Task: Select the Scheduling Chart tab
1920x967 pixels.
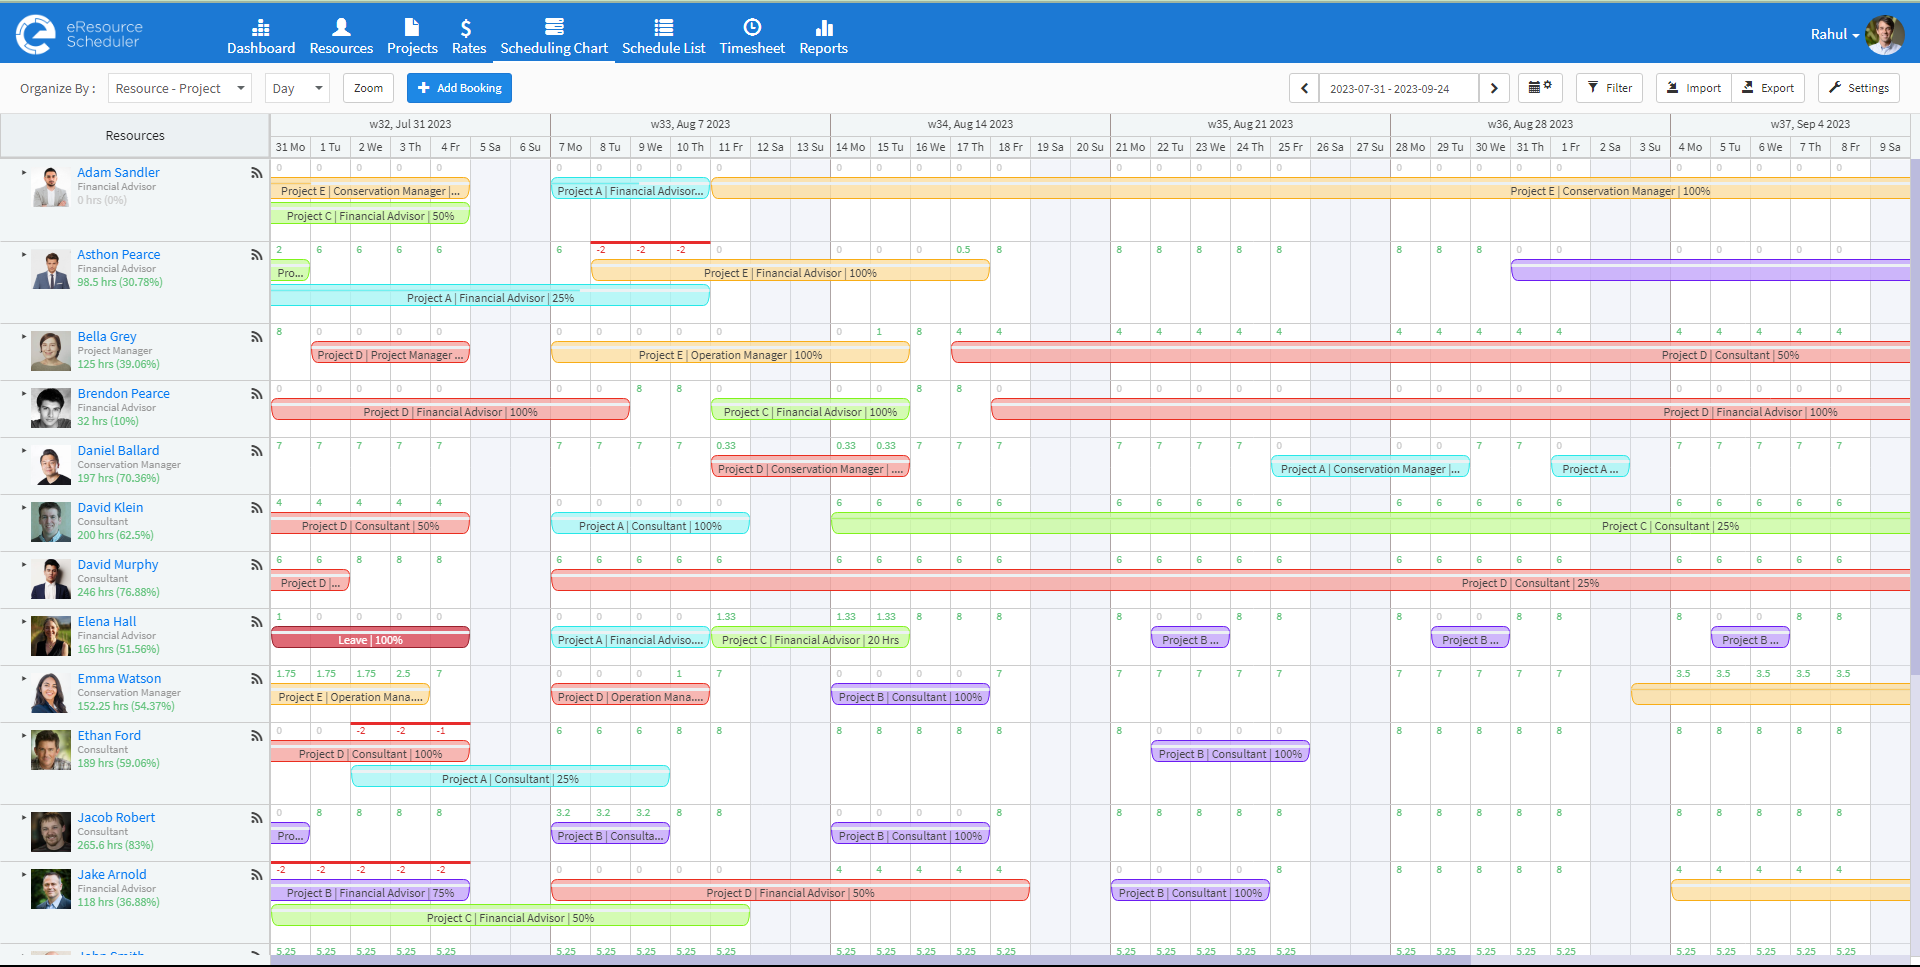Action: click(x=554, y=37)
